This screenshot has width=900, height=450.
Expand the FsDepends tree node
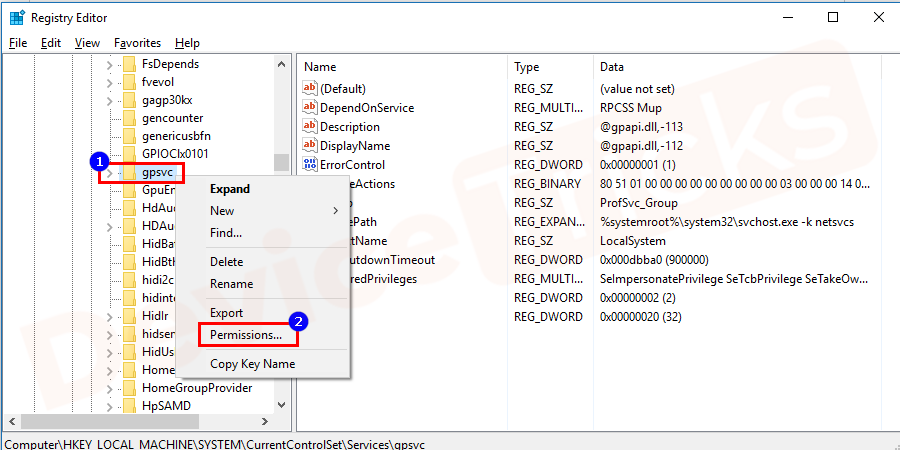(110, 64)
